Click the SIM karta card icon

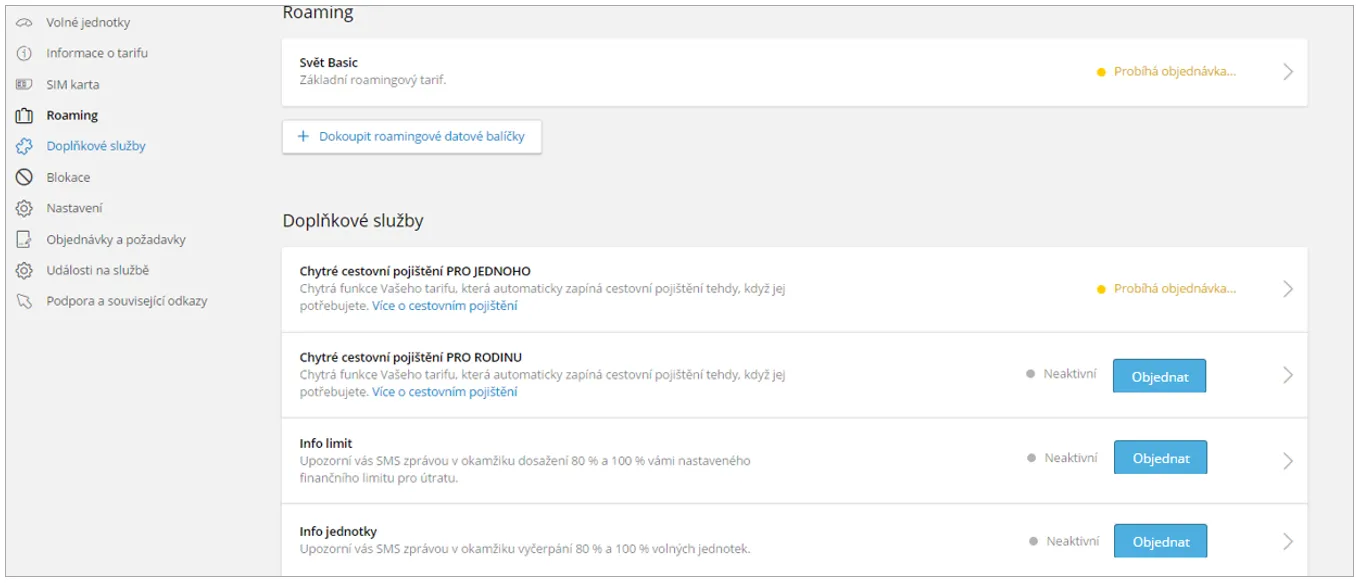pyautogui.click(x=25, y=85)
